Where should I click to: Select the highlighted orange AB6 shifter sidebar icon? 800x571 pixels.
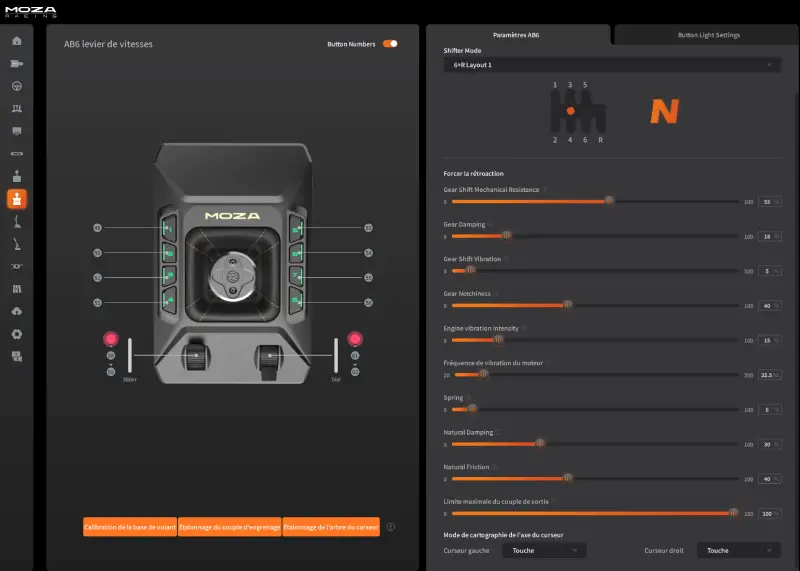(17, 199)
